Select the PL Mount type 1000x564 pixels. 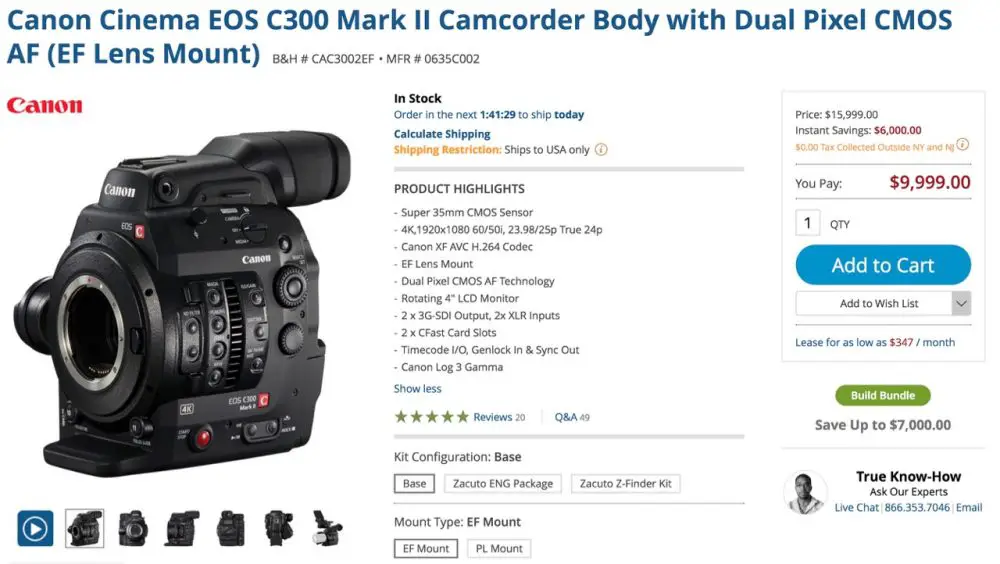499,549
